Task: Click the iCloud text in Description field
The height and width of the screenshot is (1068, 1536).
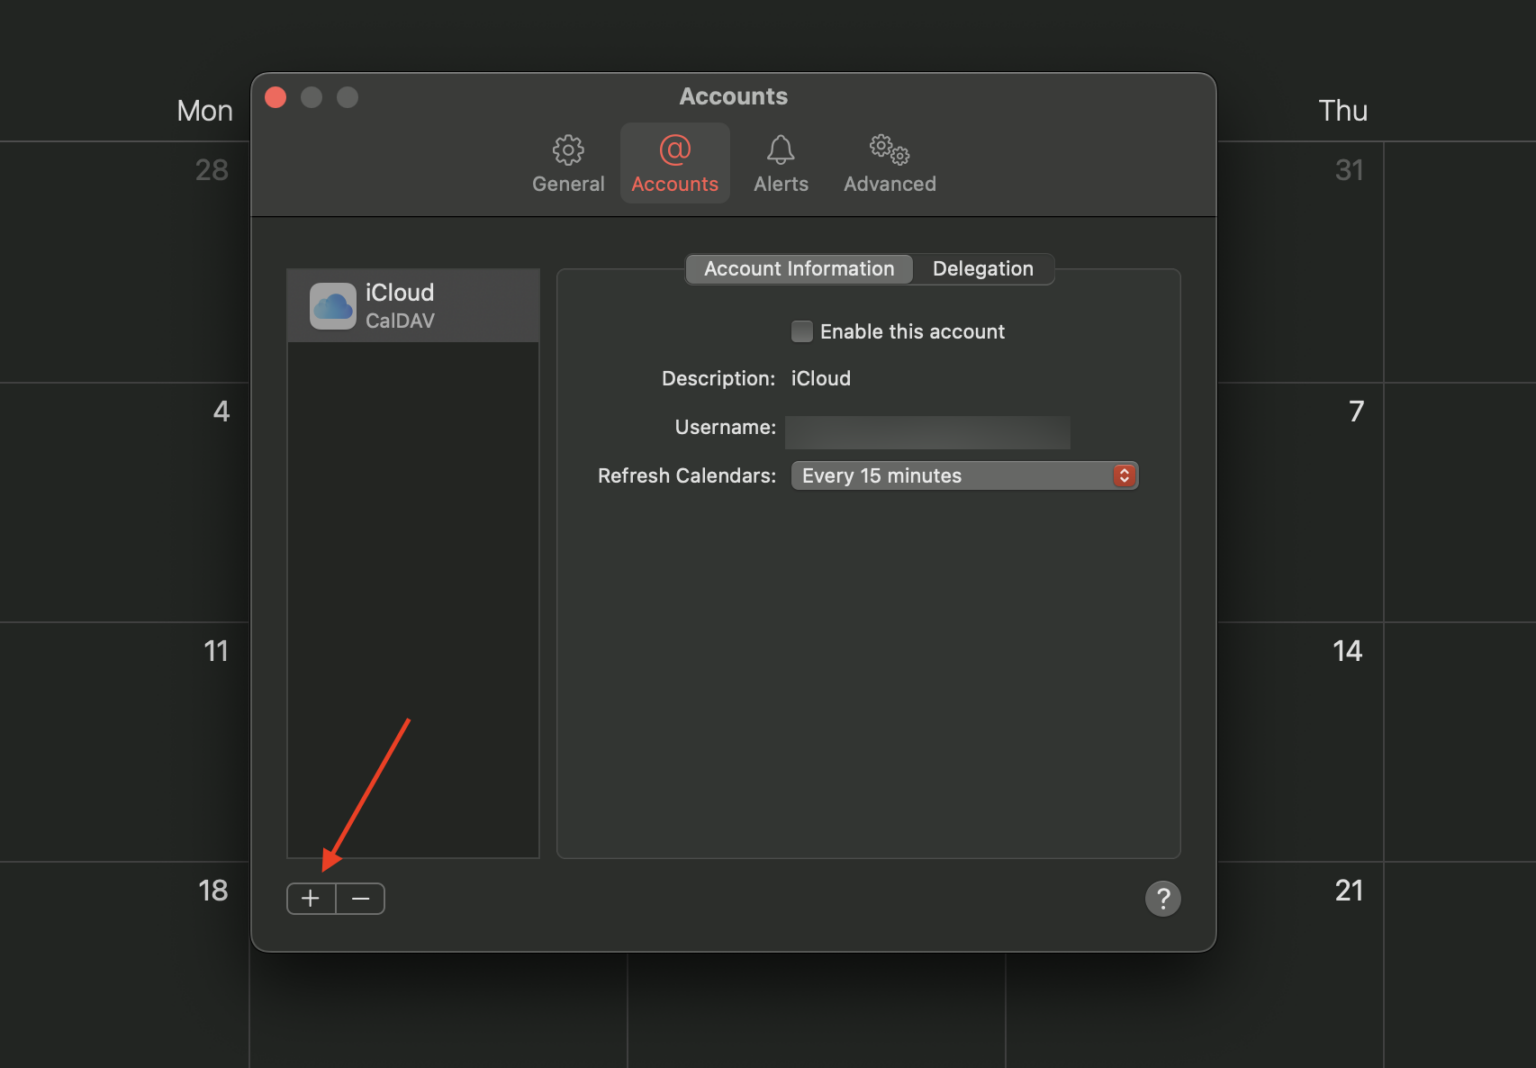Action: click(x=821, y=379)
